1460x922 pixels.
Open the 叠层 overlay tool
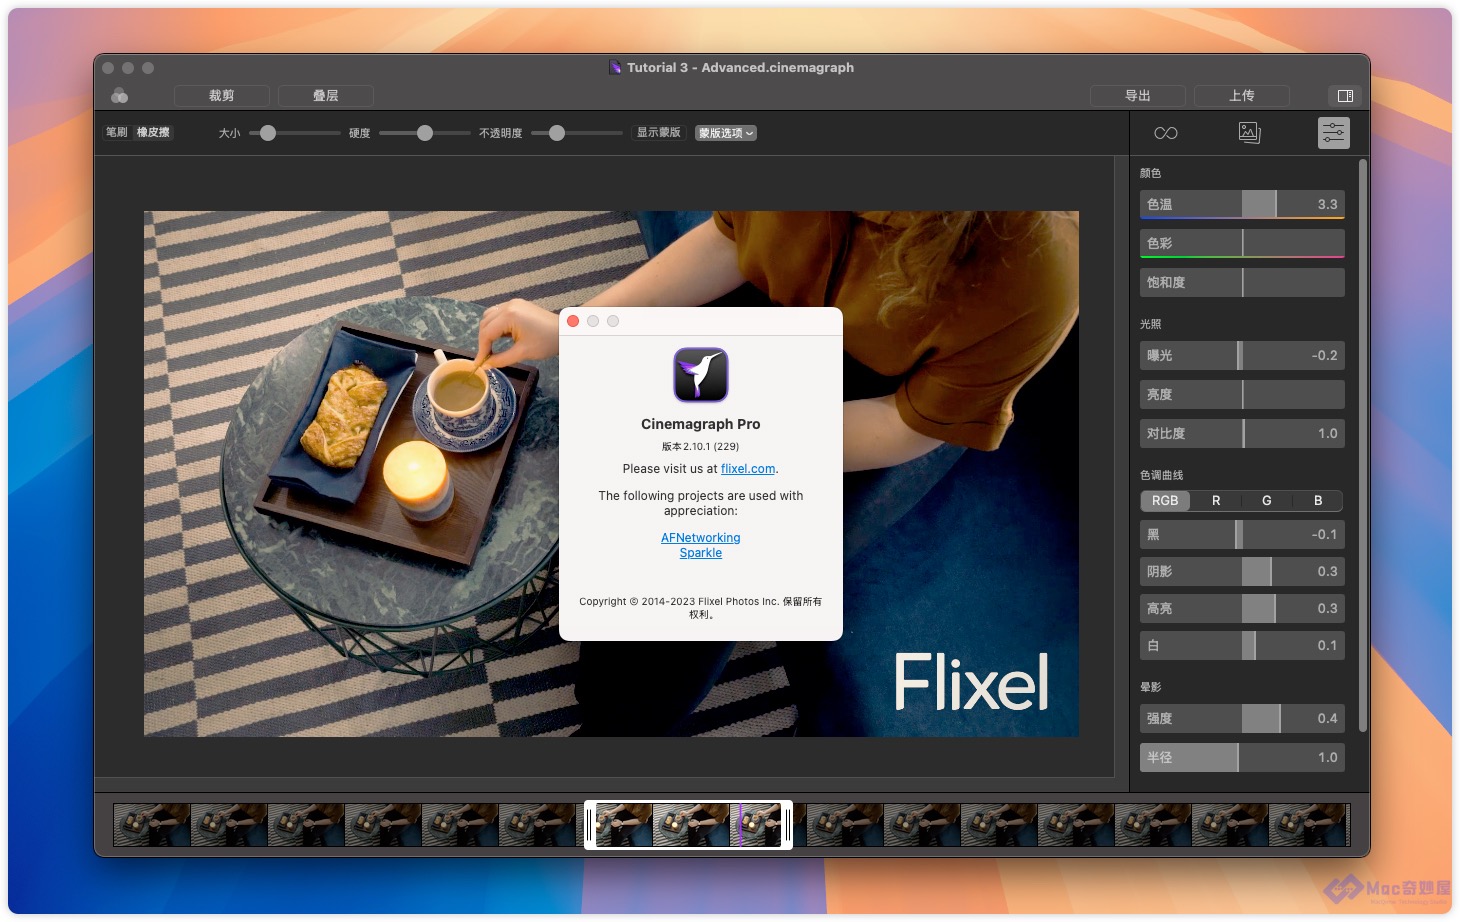click(x=326, y=96)
